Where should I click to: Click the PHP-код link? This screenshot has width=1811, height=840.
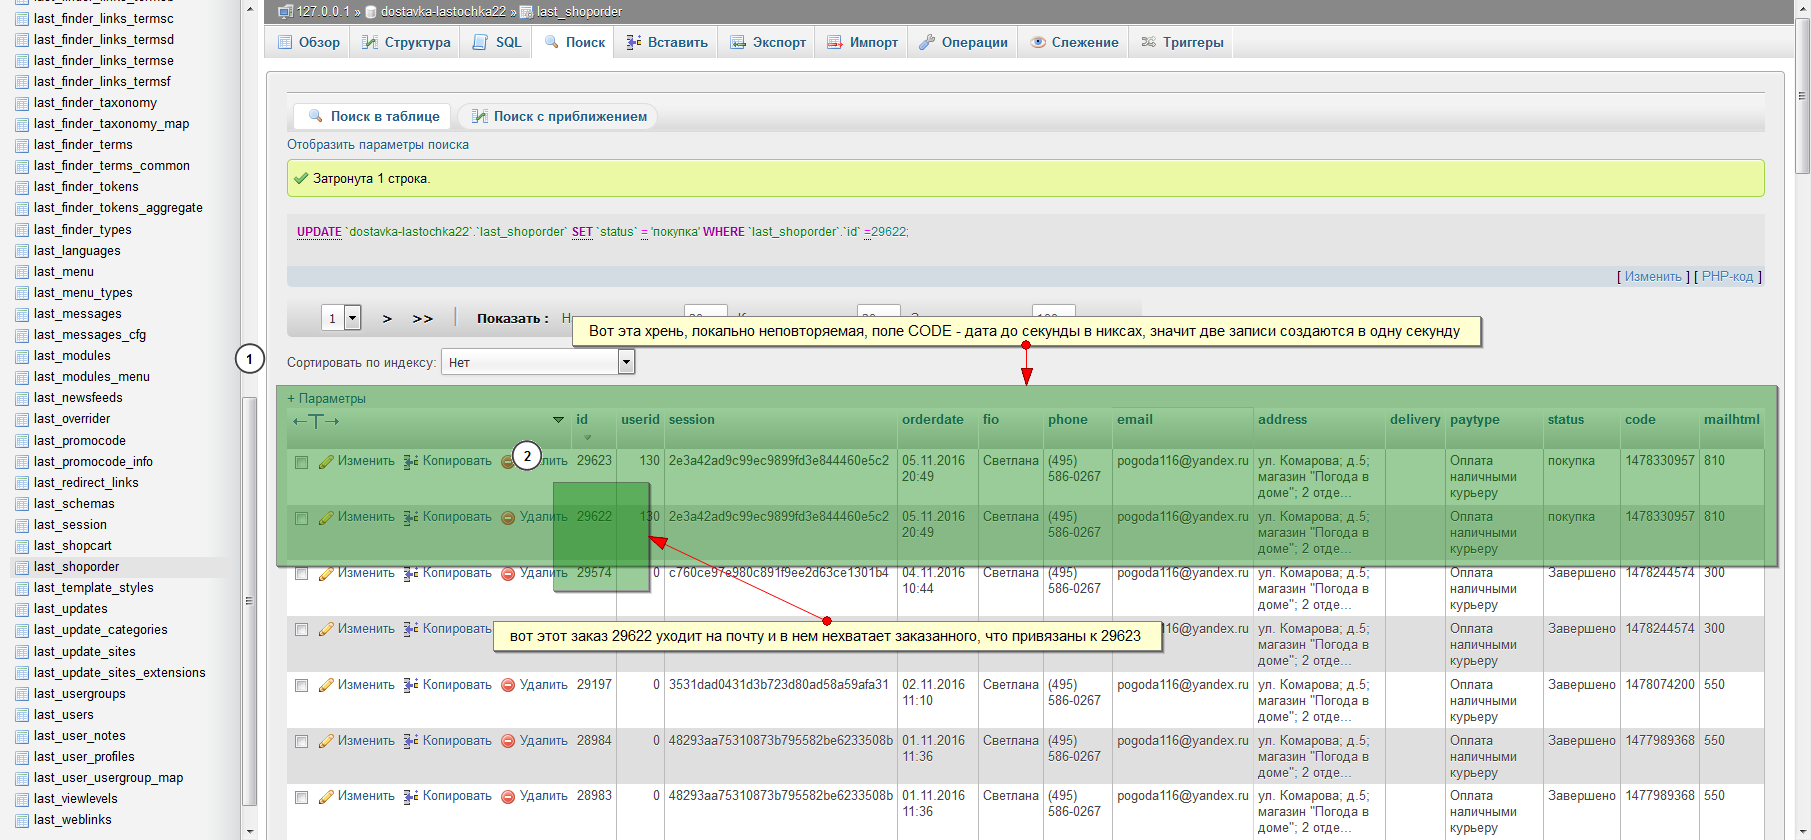pos(1727,276)
